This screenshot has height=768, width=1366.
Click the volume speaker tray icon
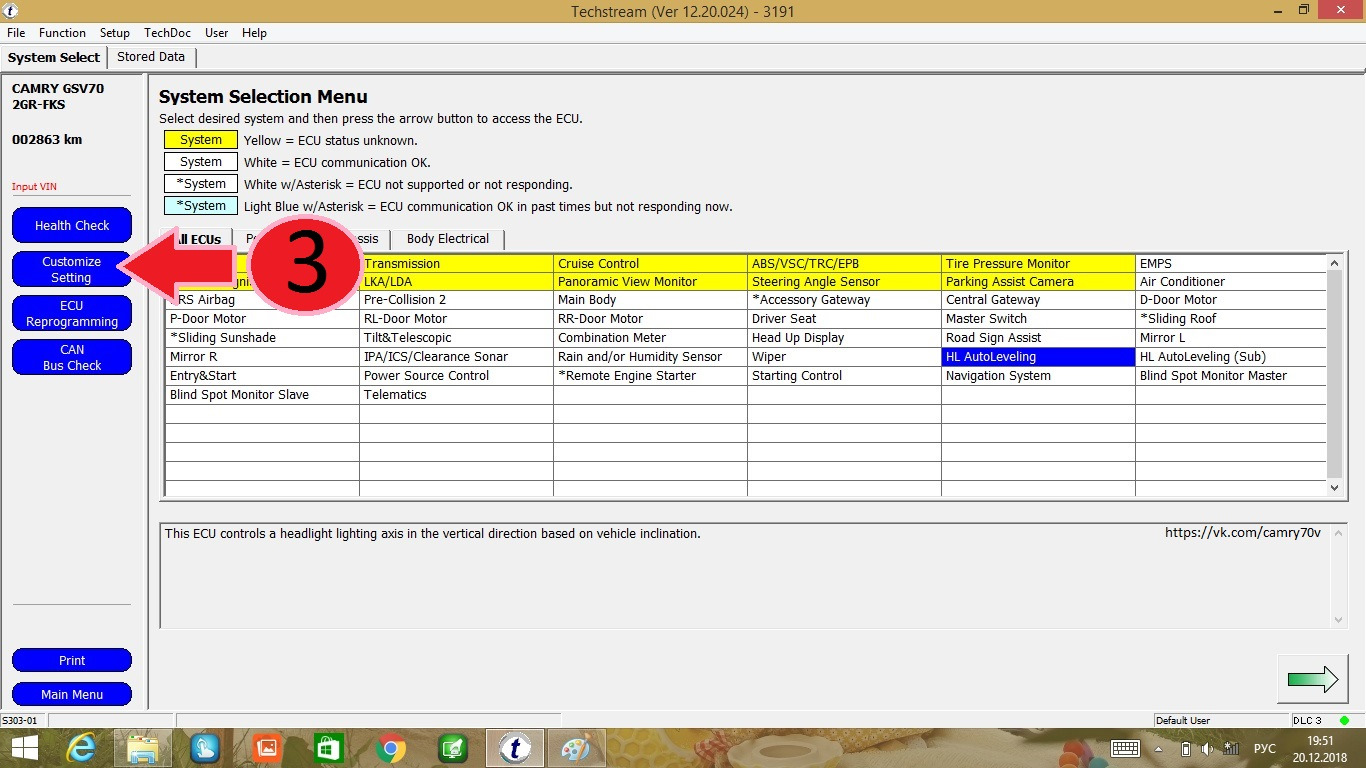1208,748
